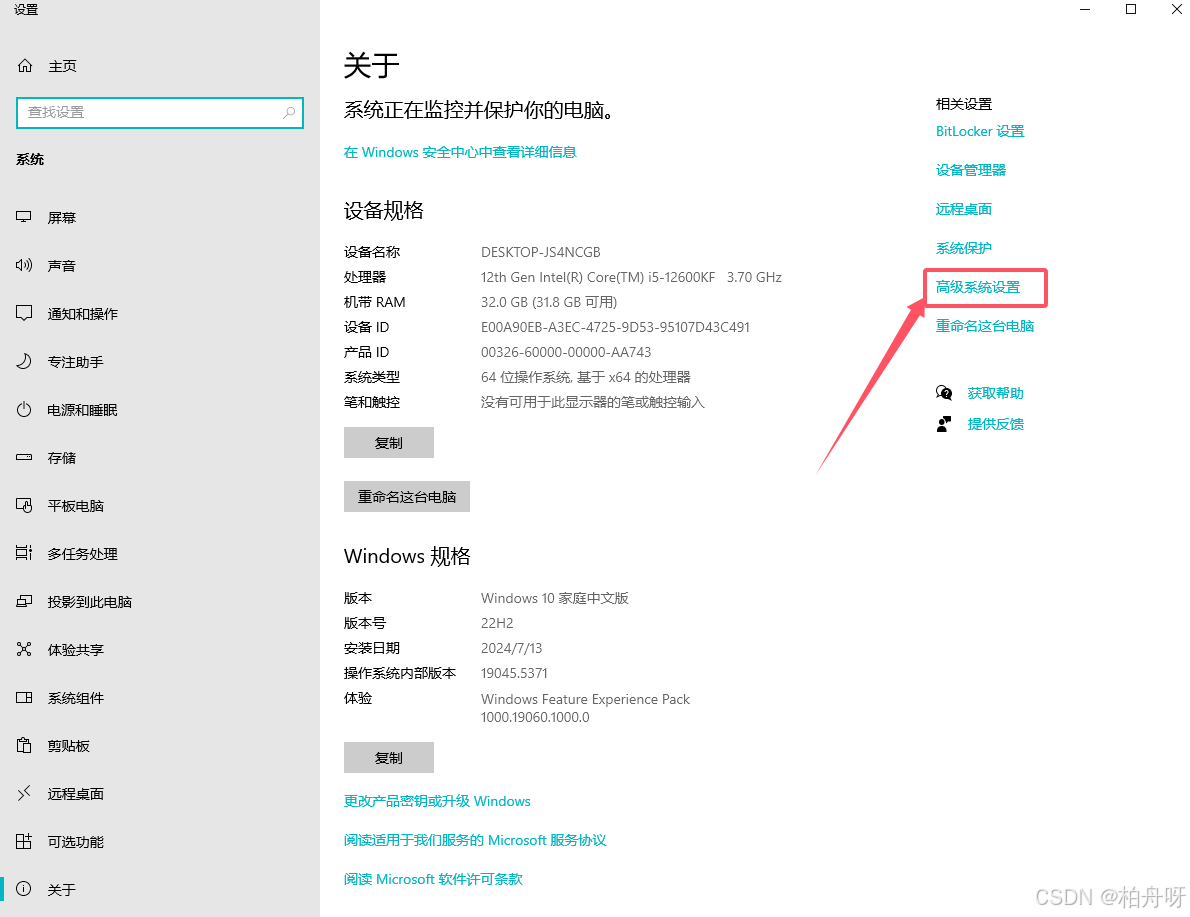Click 复制 under Windows specifications
This screenshot has height=917, width=1190.
389,758
